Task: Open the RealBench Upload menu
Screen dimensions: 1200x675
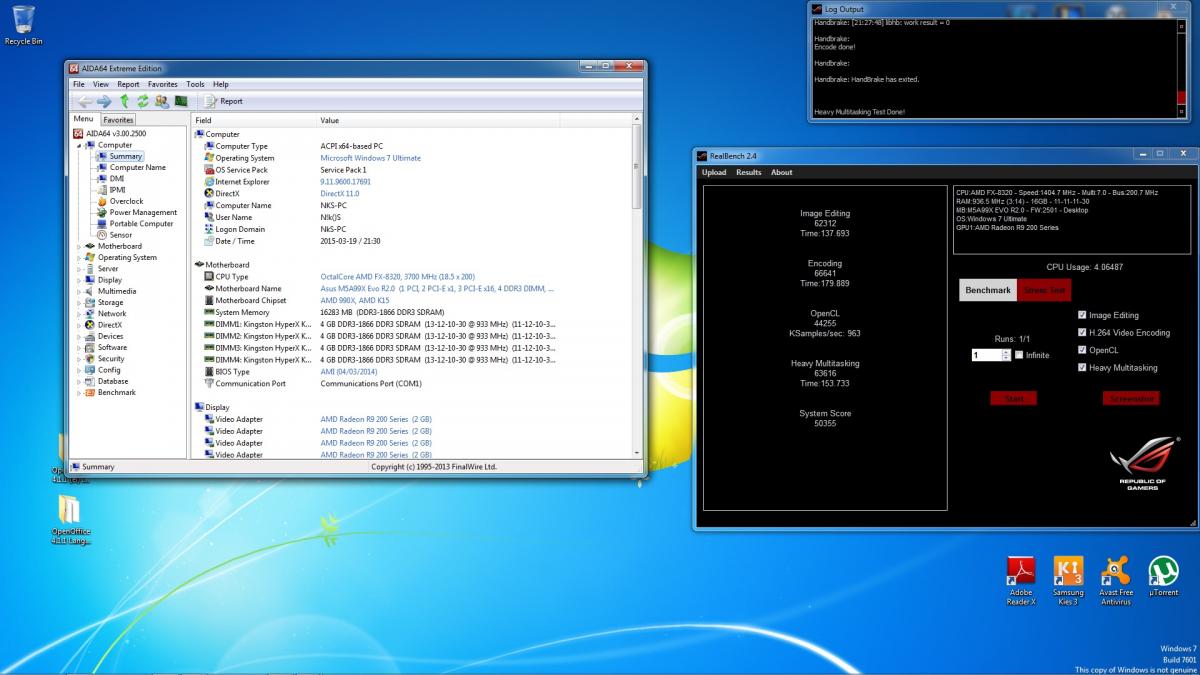Action: click(714, 172)
